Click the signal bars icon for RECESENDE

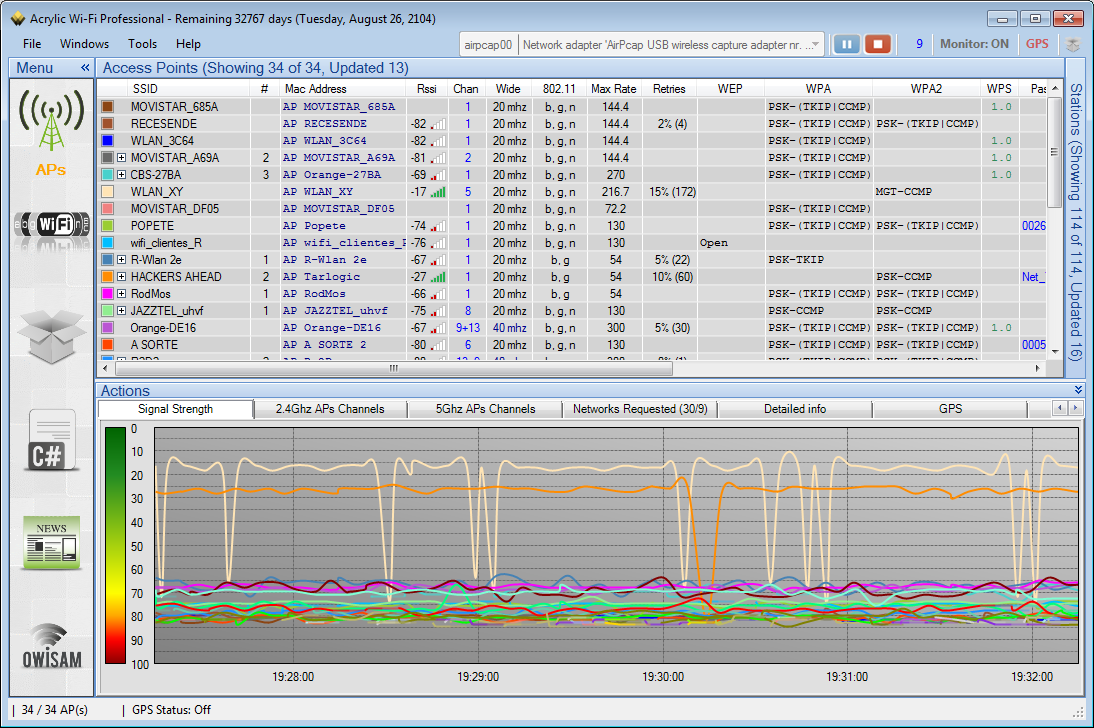pyautogui.click(x=438, y=124)
